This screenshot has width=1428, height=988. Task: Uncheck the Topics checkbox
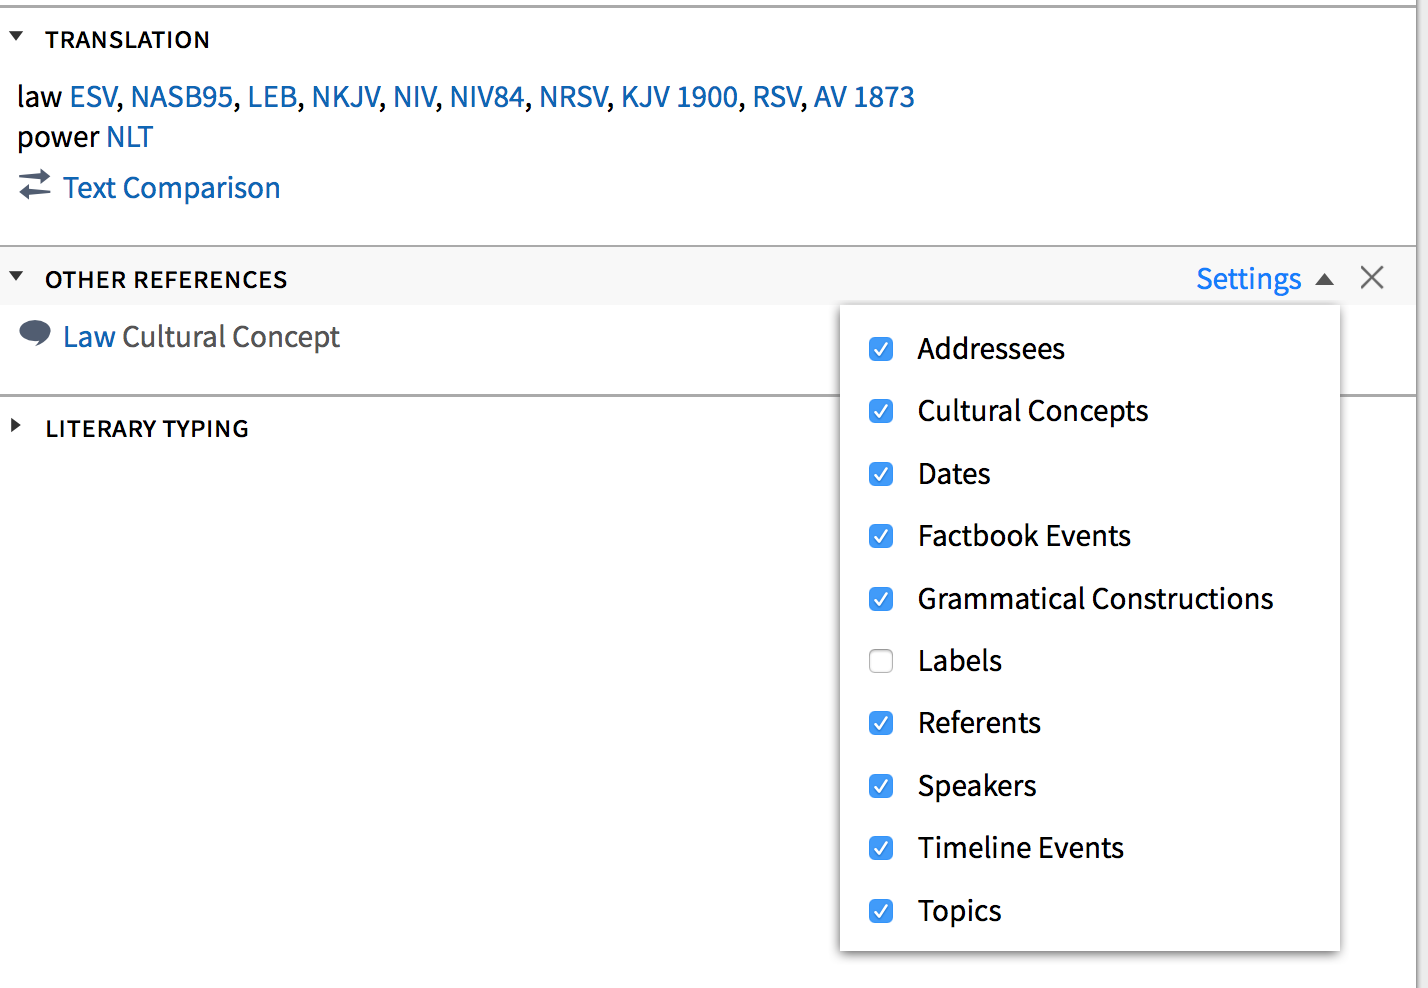pos(881,911)
